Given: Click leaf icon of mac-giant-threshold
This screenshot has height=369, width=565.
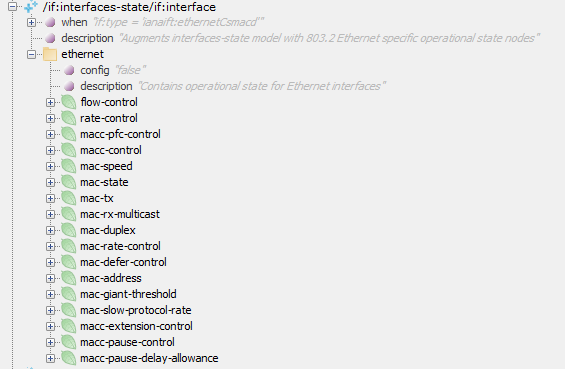Looking at the screenshot, I should [x=68, y=294].
